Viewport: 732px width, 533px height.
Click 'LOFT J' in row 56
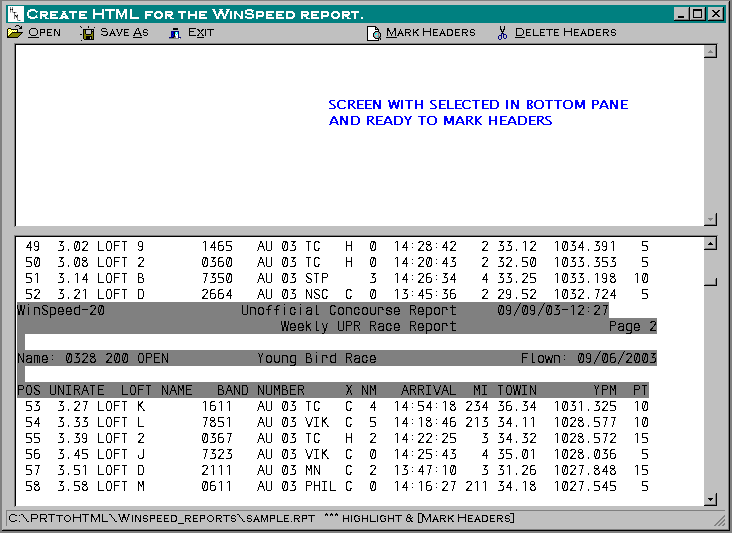tap(121, 454)
